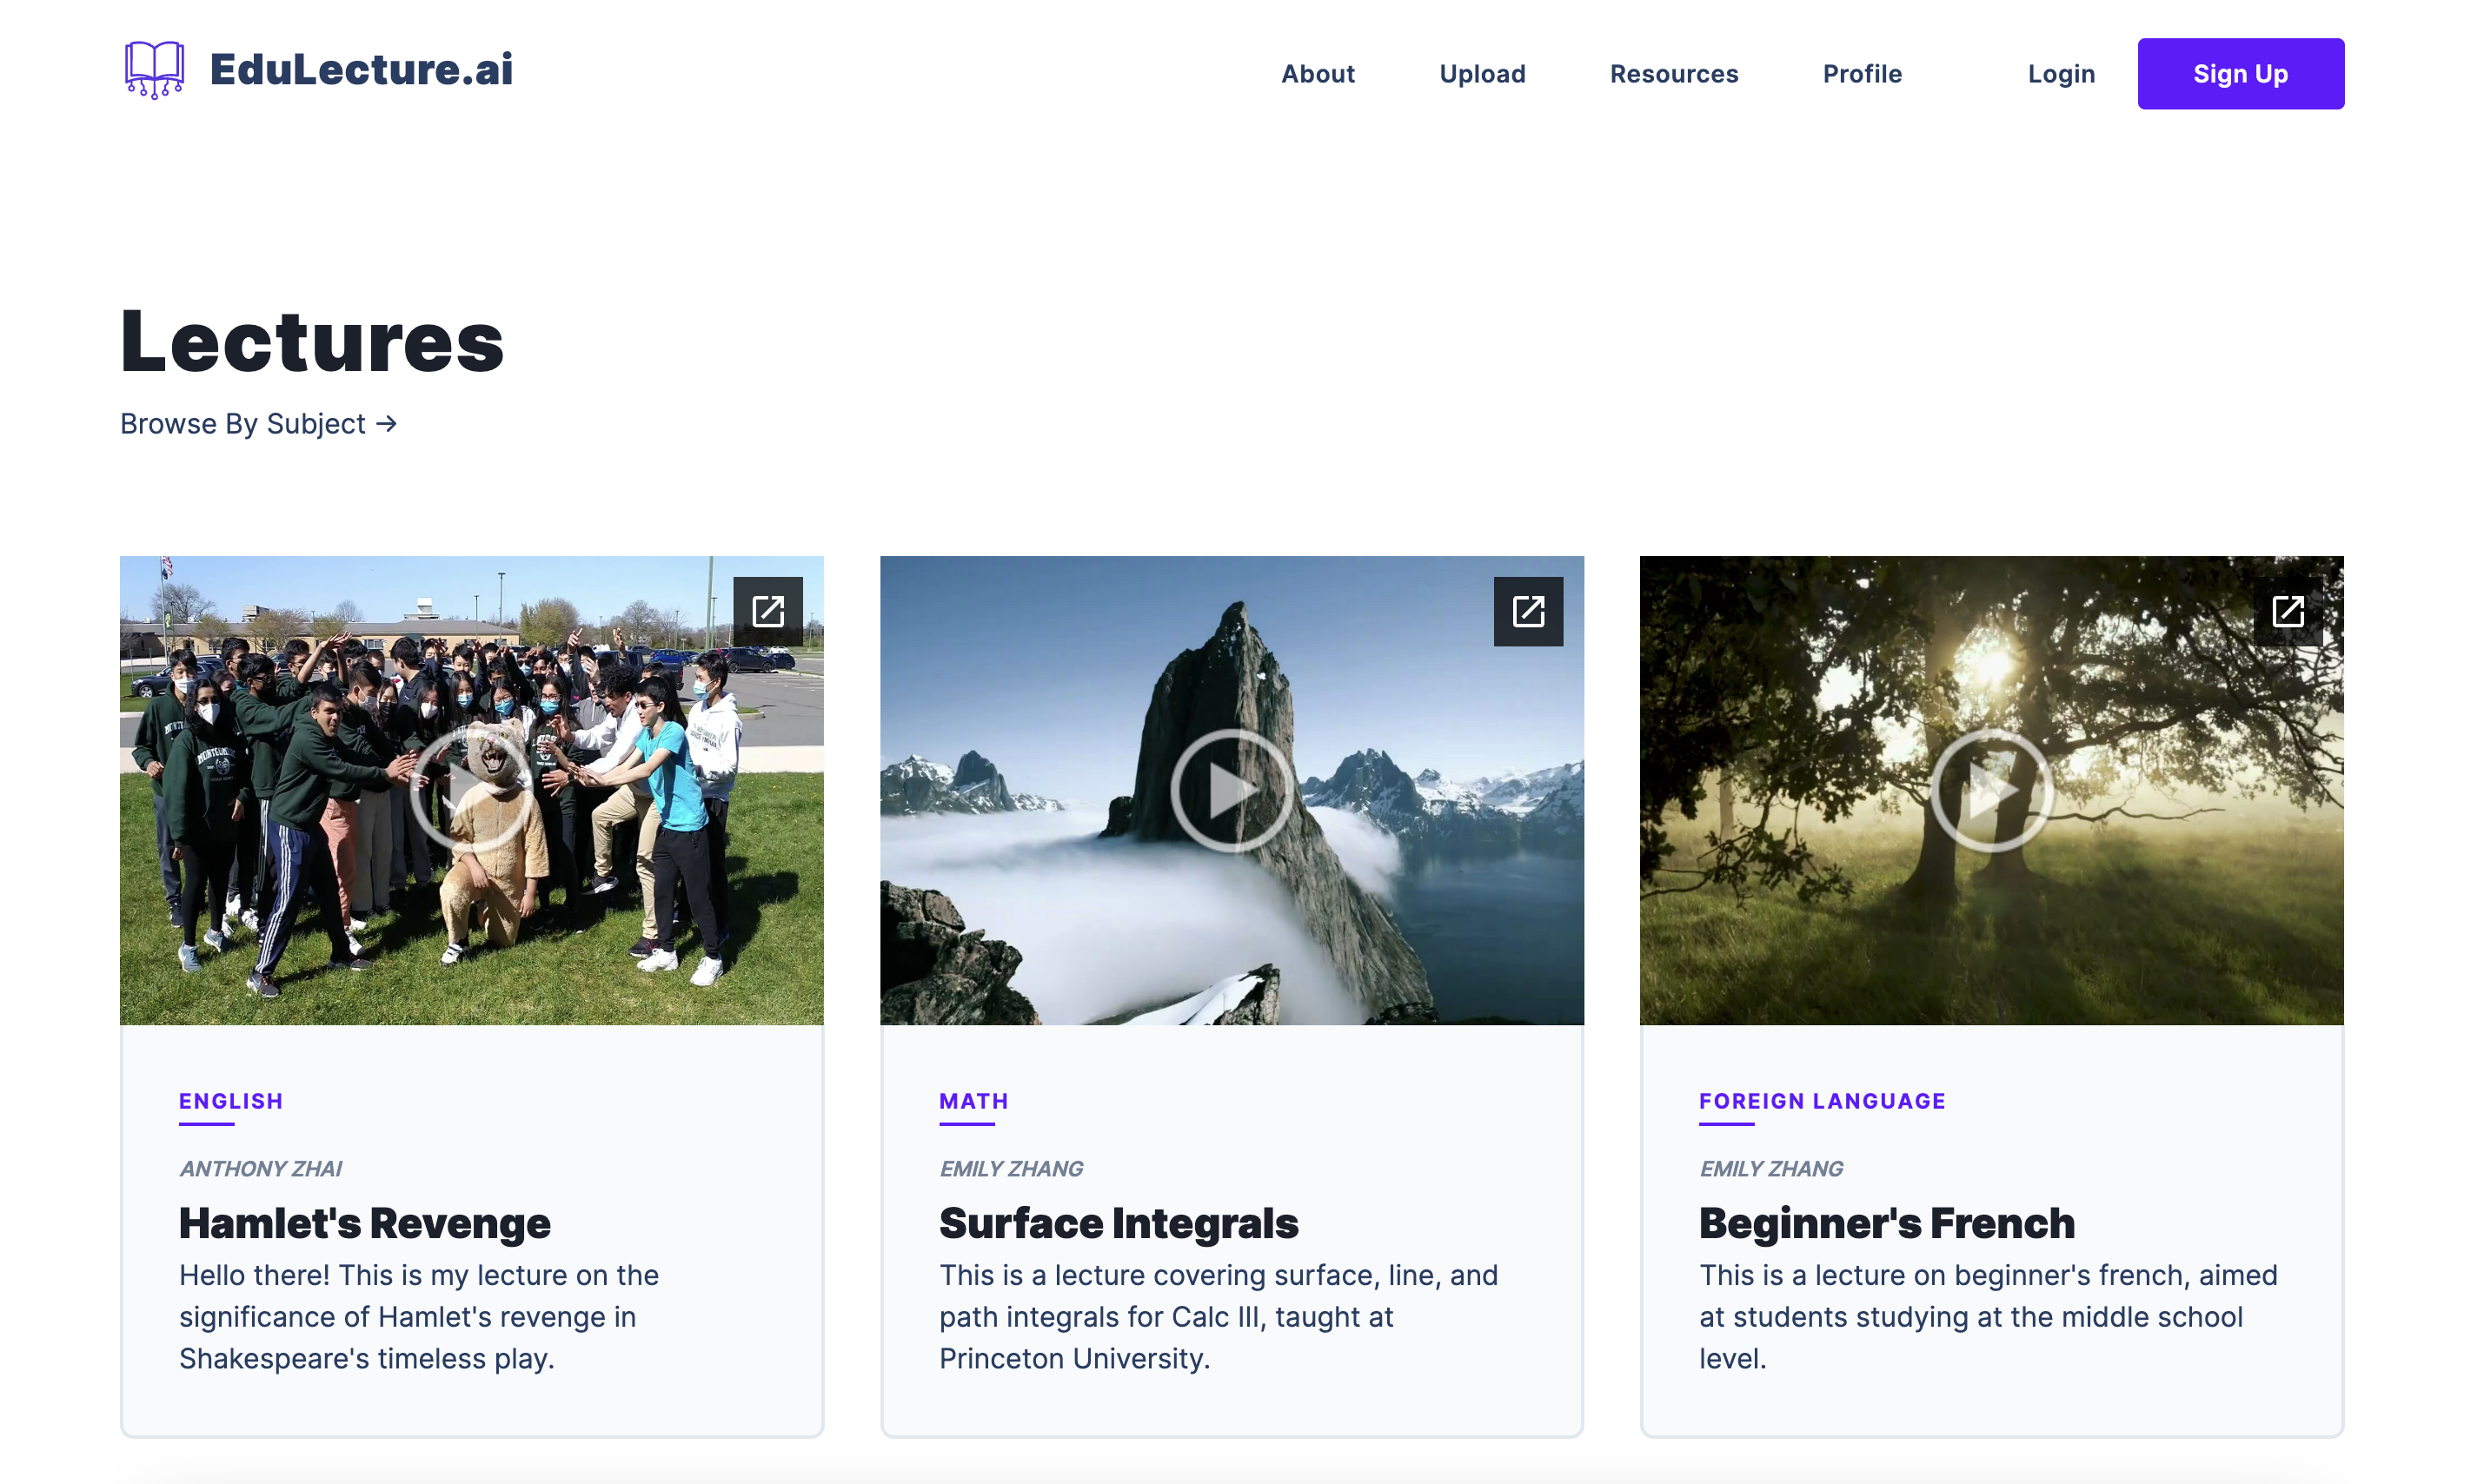2484x1484 pixels.
Task: Follow the Browse By Subject link
Action: tap(243, 424)
